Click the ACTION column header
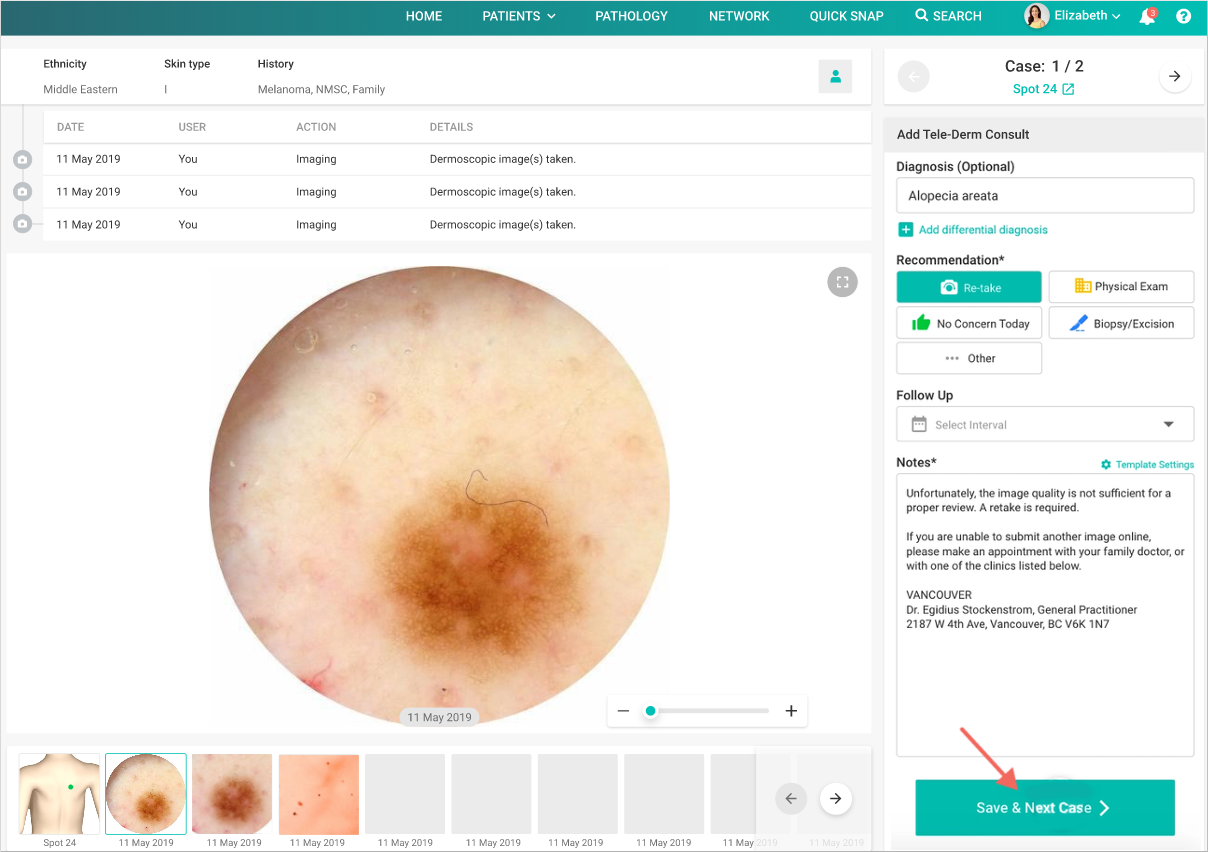Screen dimensions: 1208x852 click(x=316, y=127)
